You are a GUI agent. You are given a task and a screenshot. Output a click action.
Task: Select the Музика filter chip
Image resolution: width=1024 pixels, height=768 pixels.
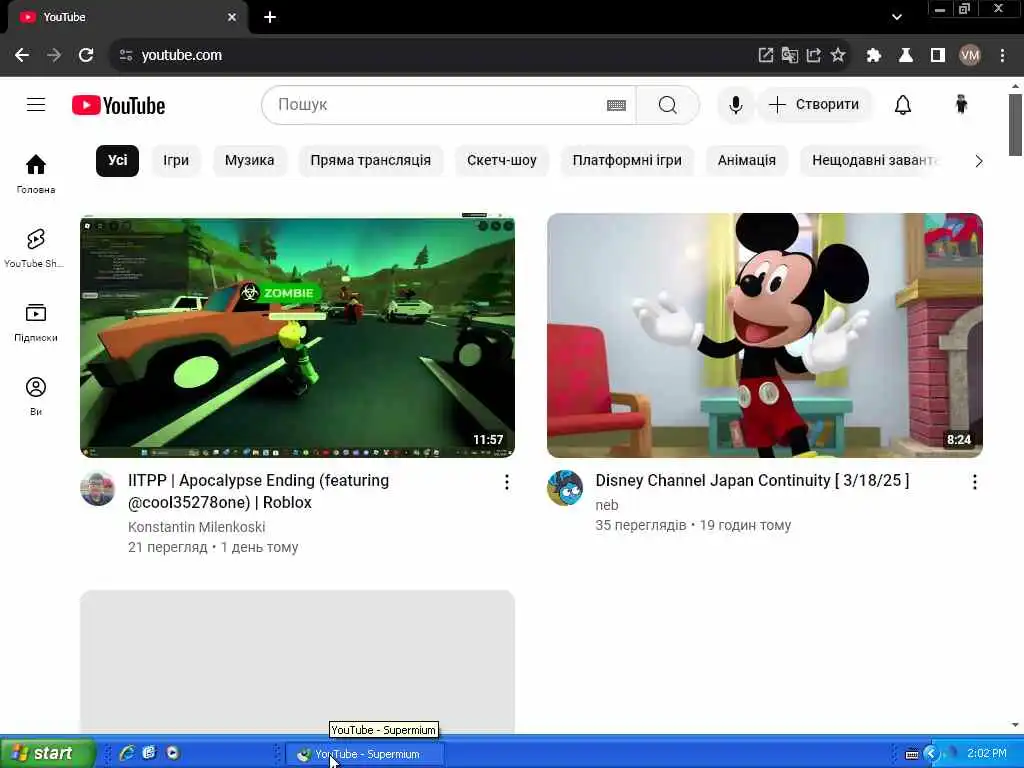(x=249, y=161)
